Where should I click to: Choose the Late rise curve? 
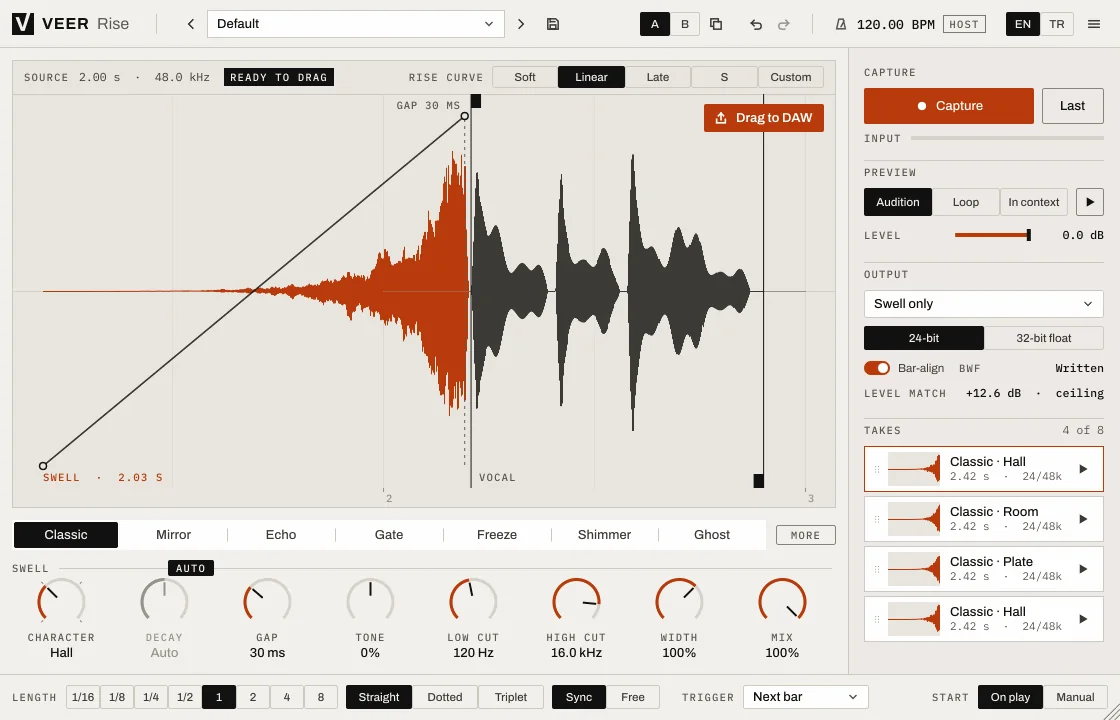[658, 77]
